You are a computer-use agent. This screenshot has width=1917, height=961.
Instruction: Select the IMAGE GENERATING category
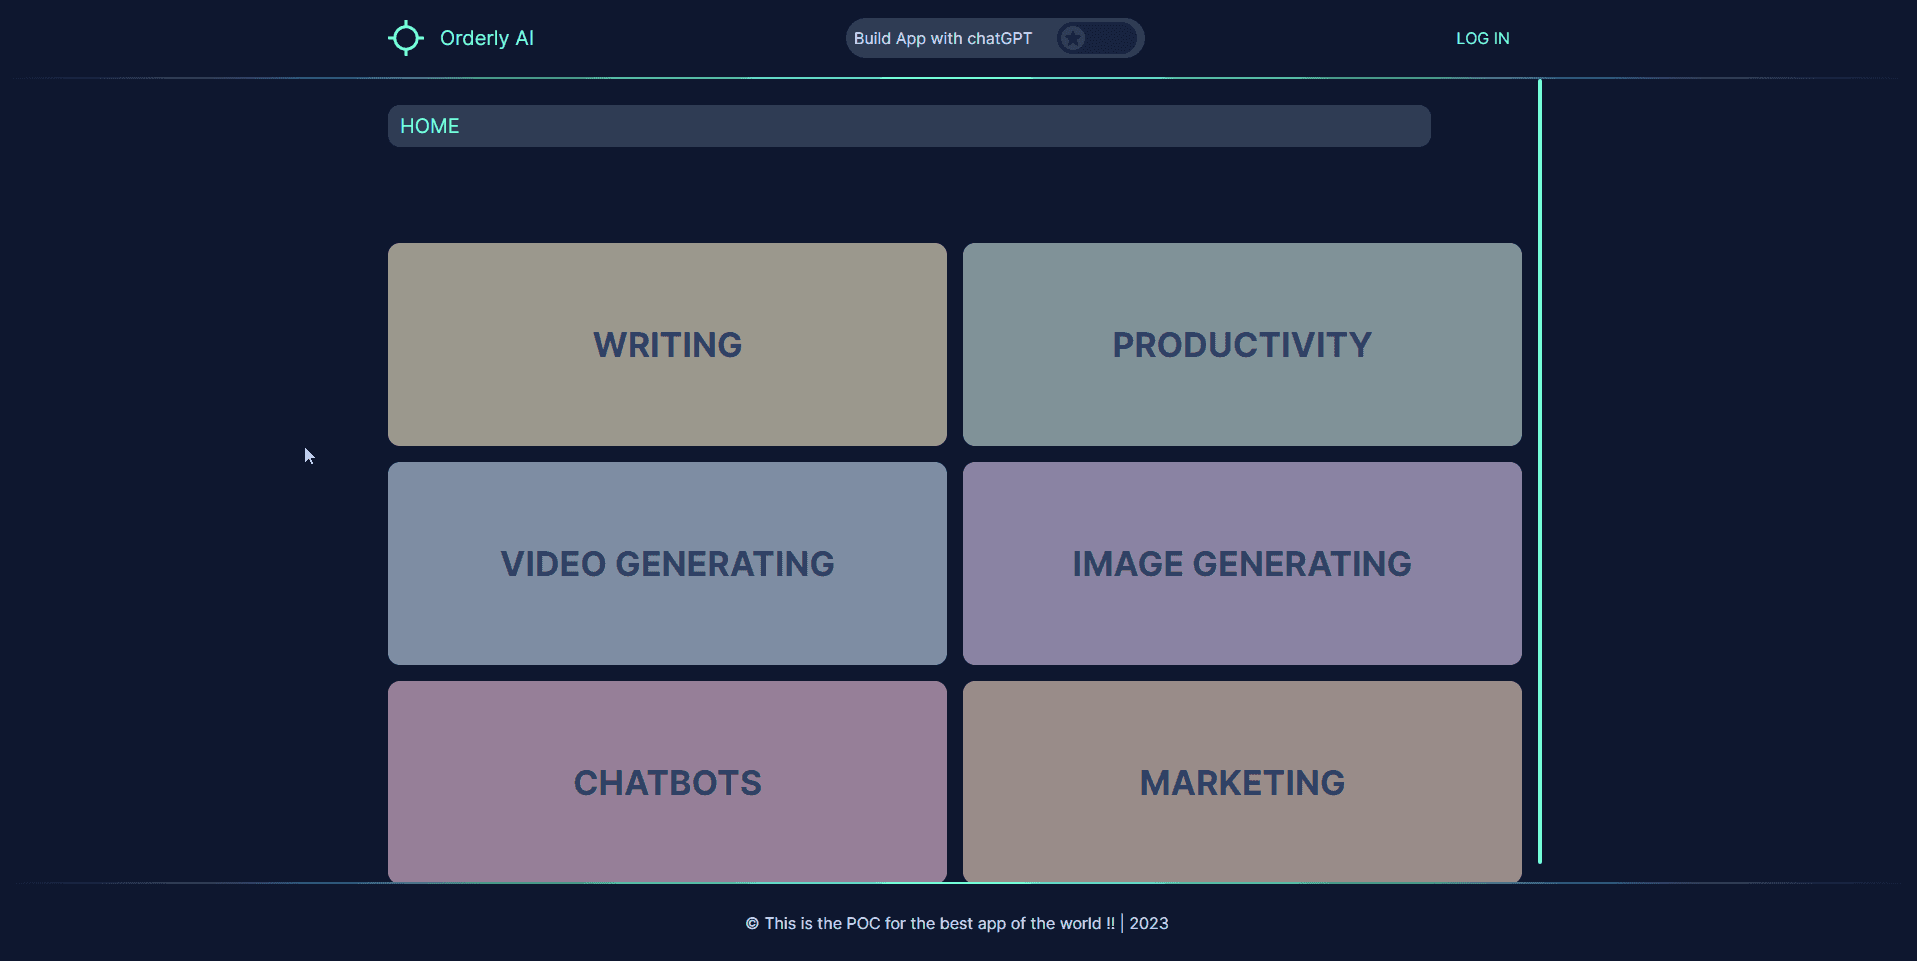[1242, 563]
